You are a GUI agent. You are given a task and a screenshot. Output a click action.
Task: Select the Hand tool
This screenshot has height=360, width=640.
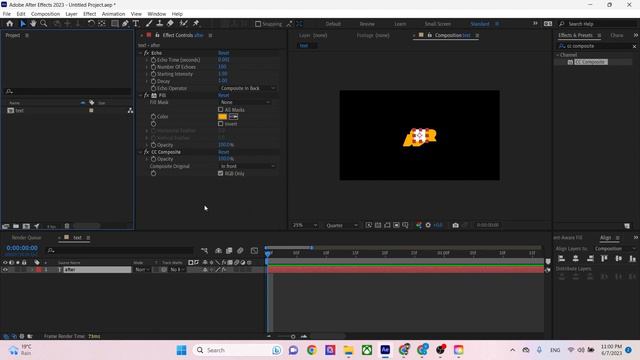pos(33,24)
